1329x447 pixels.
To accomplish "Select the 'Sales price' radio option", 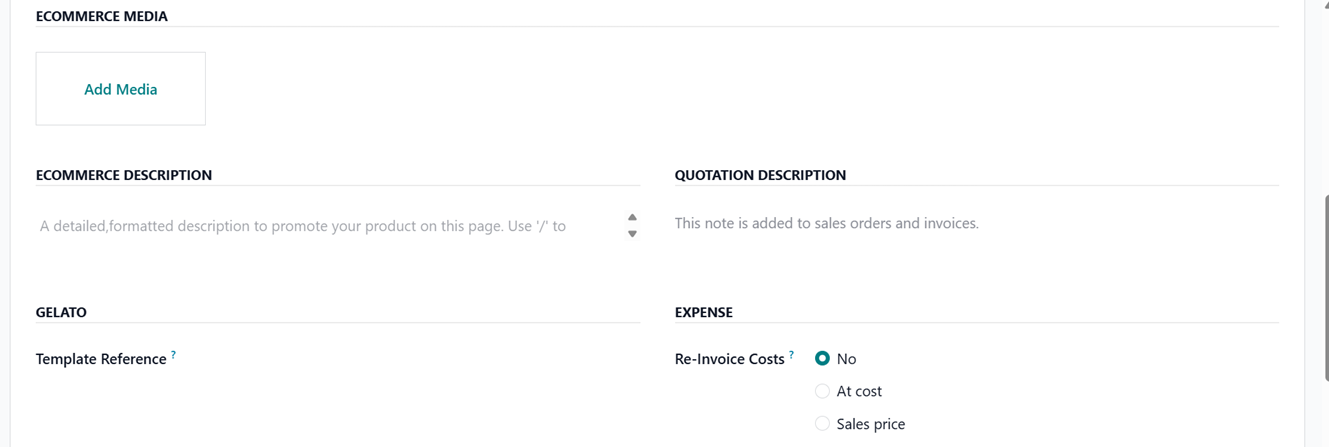I will (x=822, y=424).
